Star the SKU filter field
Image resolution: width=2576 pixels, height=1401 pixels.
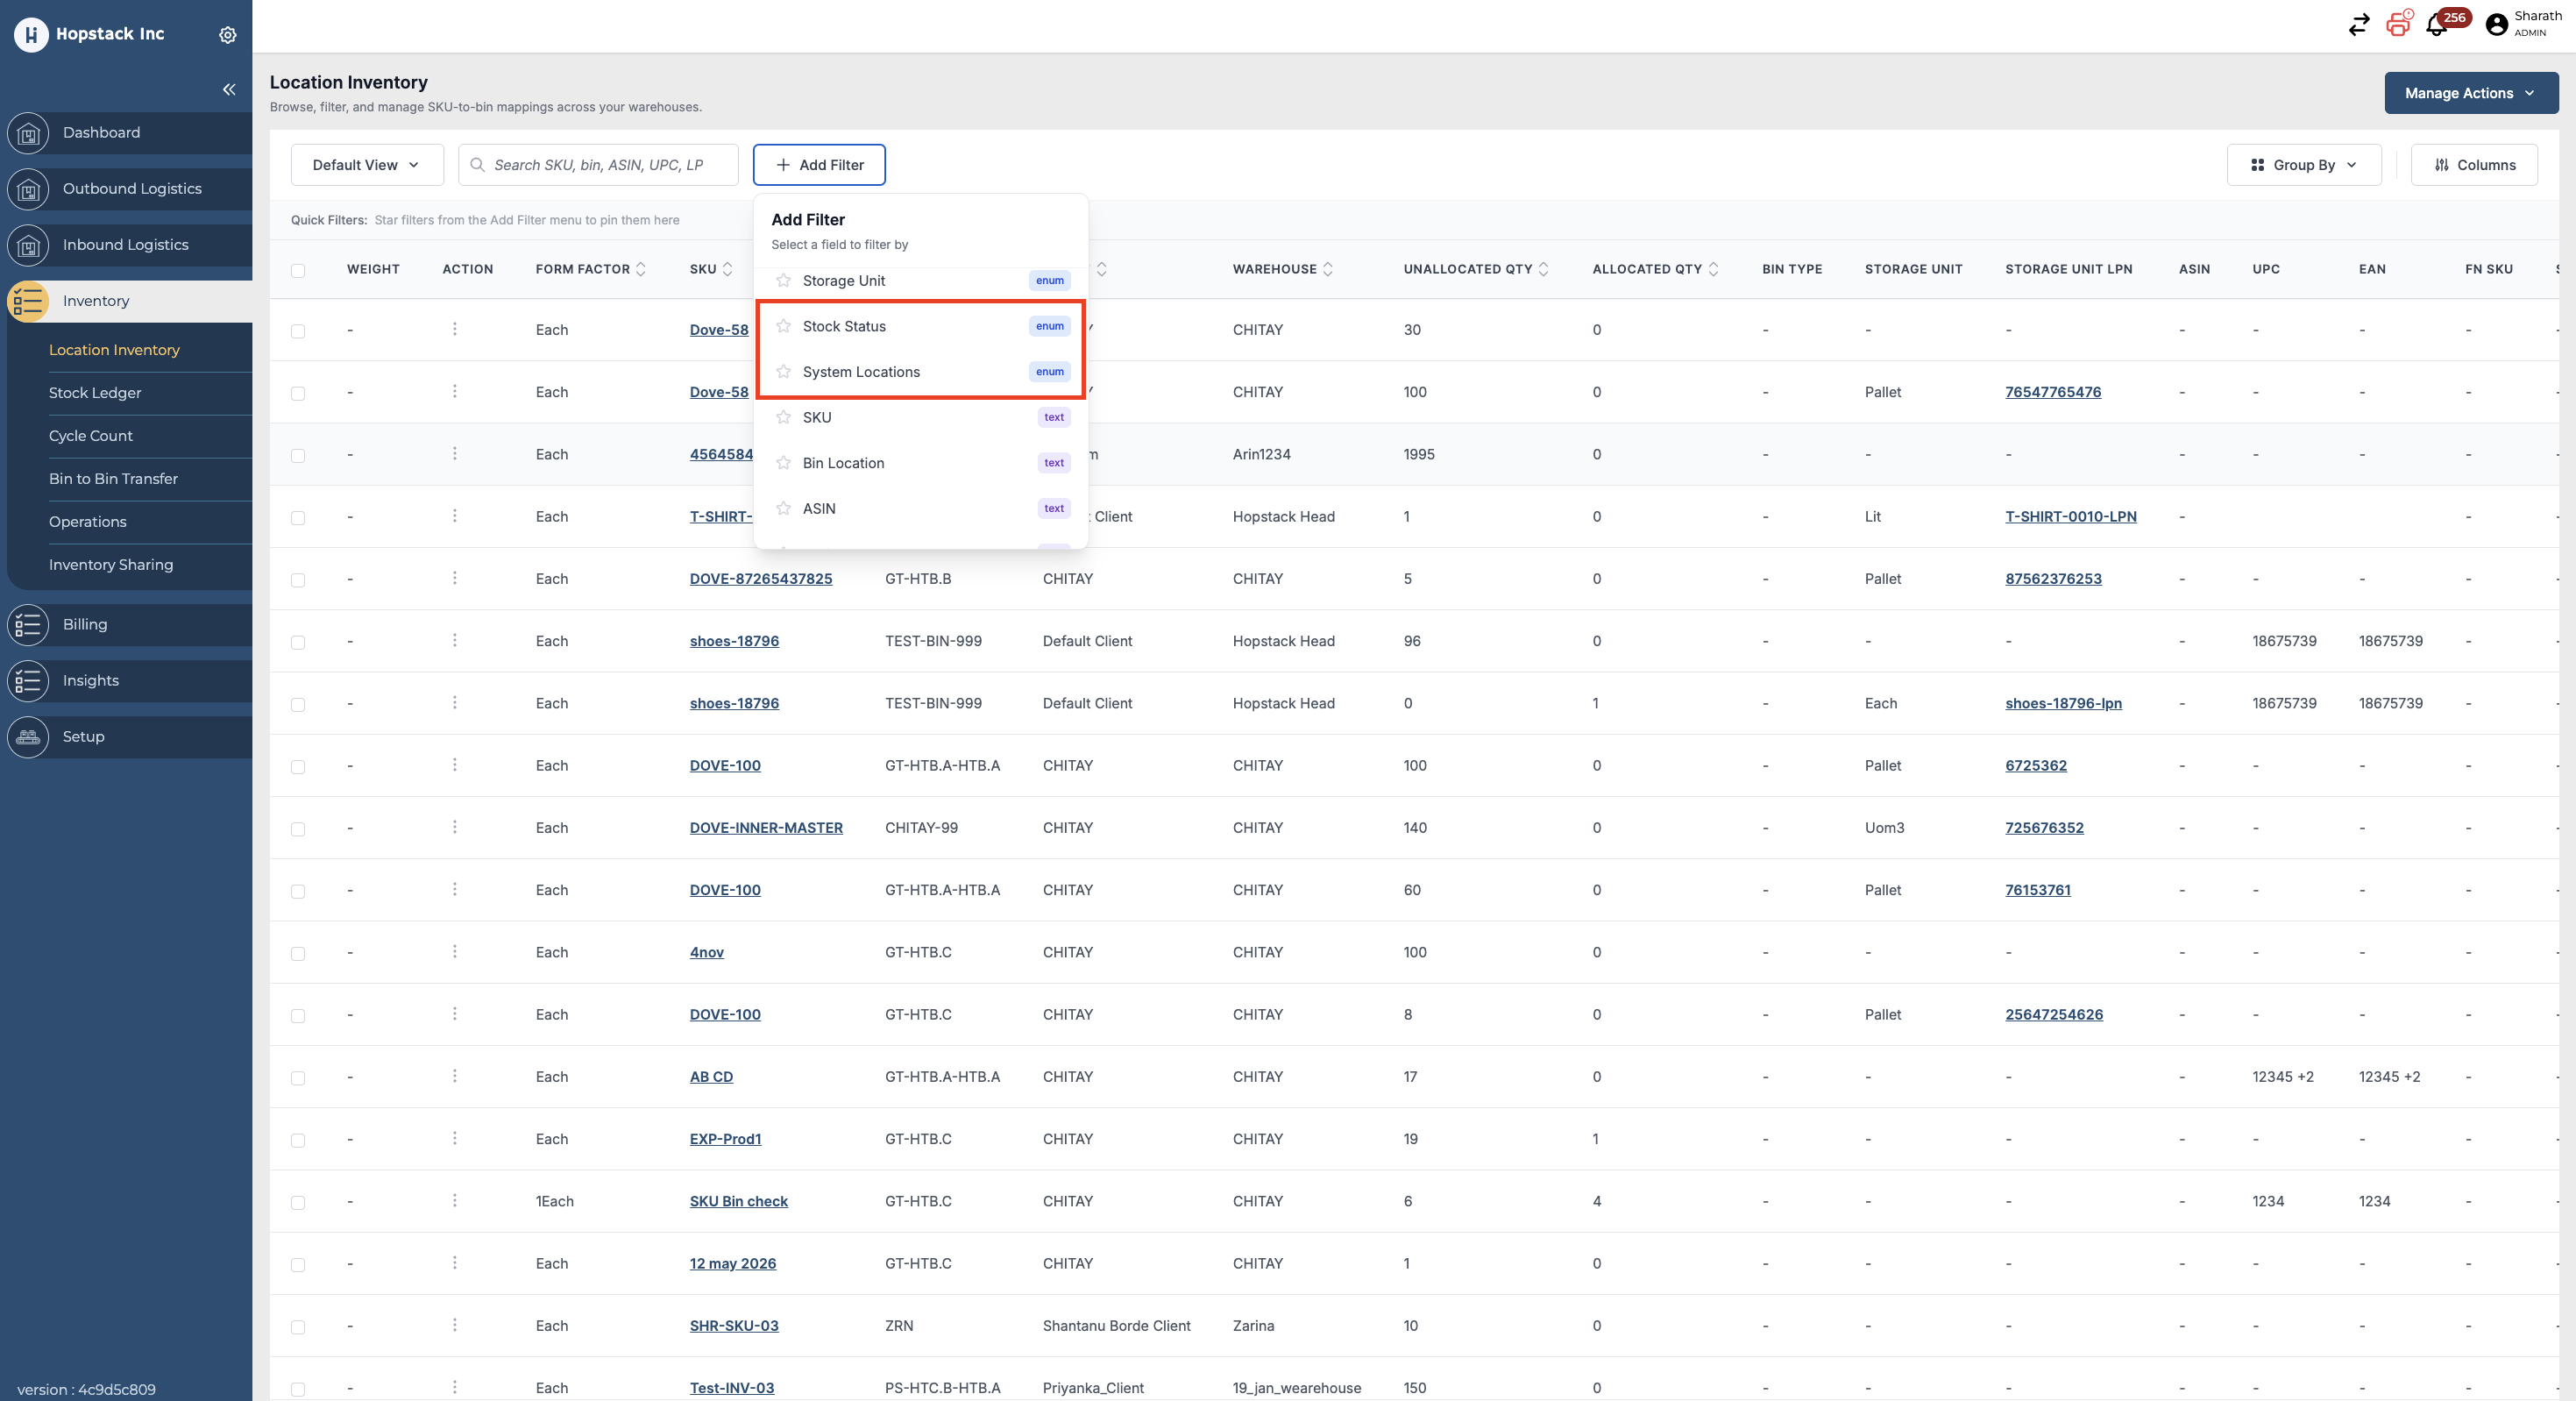coord(784,417)
